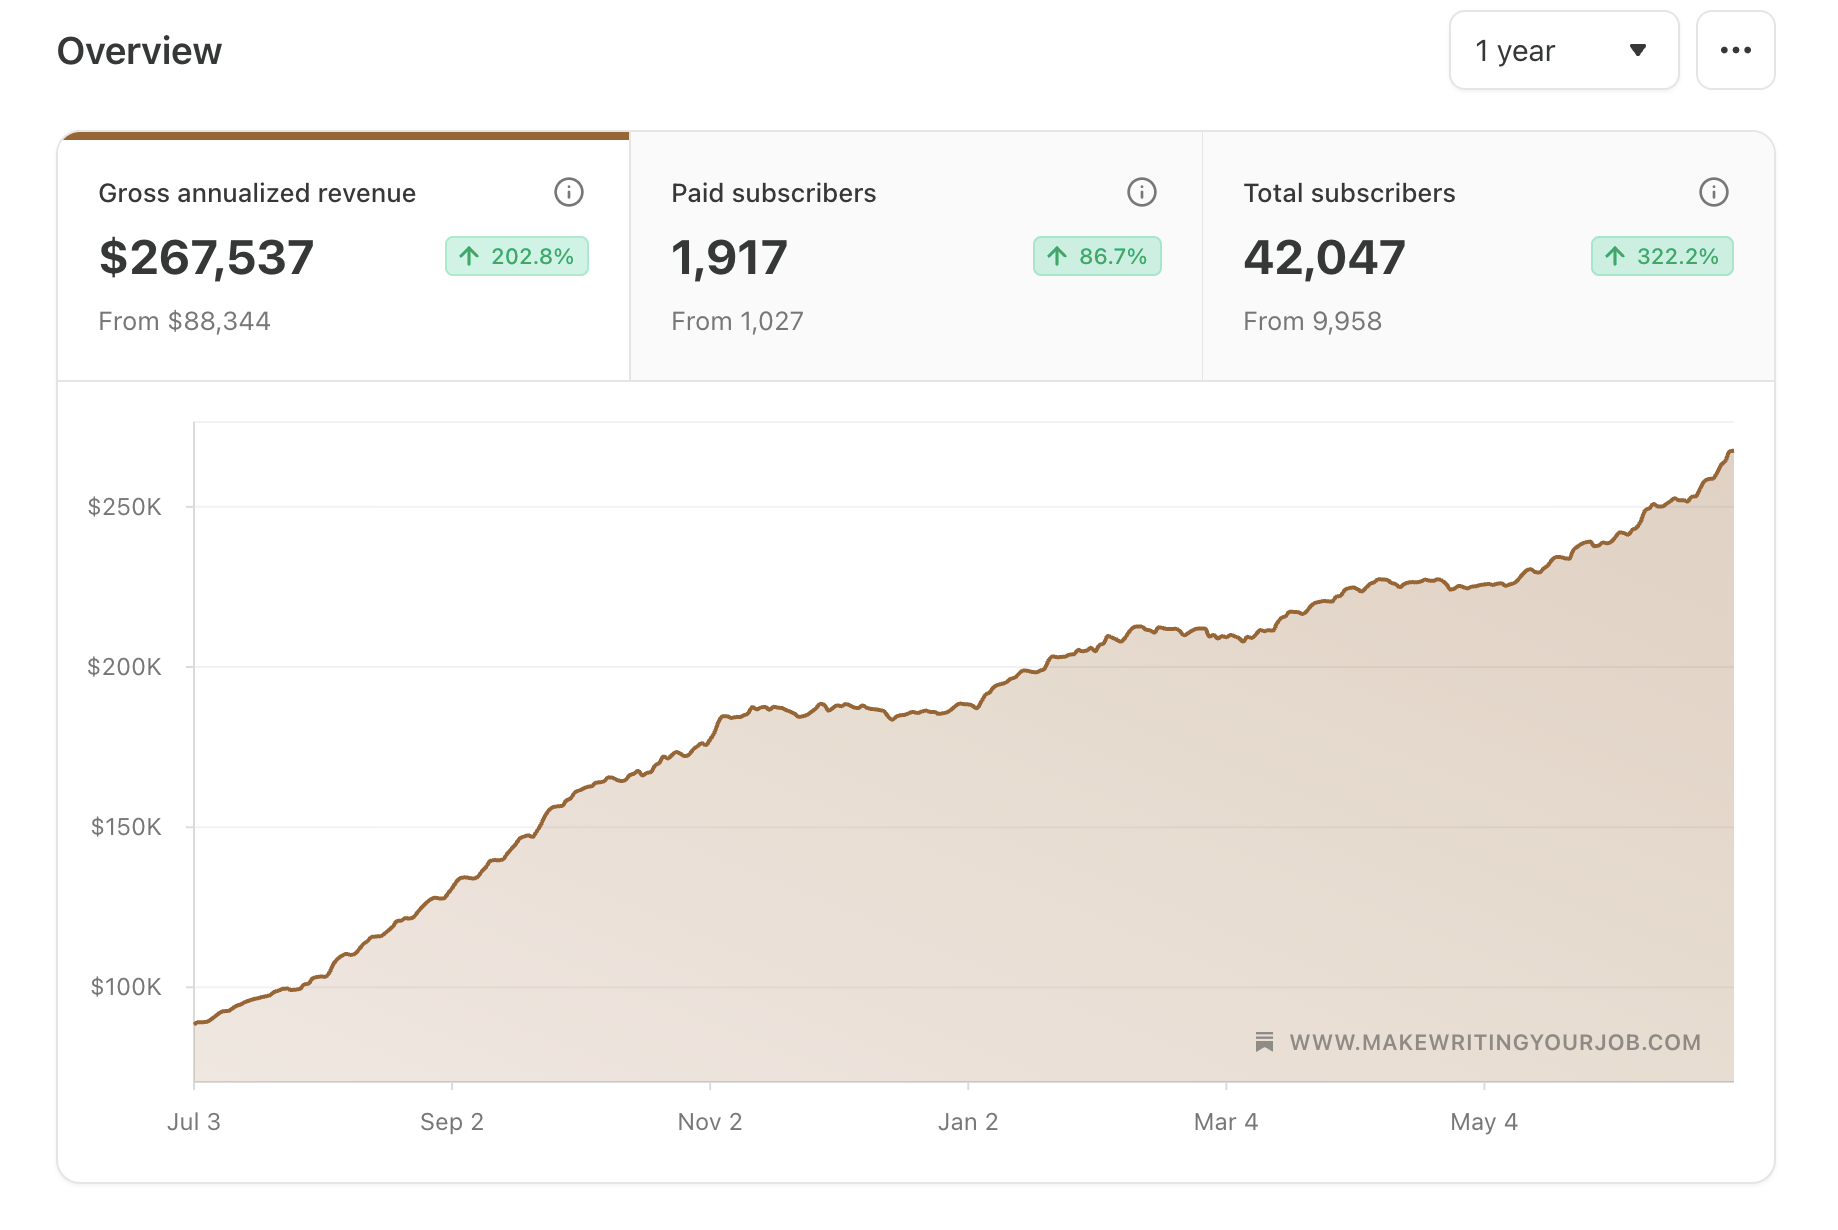Click the $267,537 revenue value
Image resolution: width=1838 pixels, height=1230 pixels.
[206, 258]
